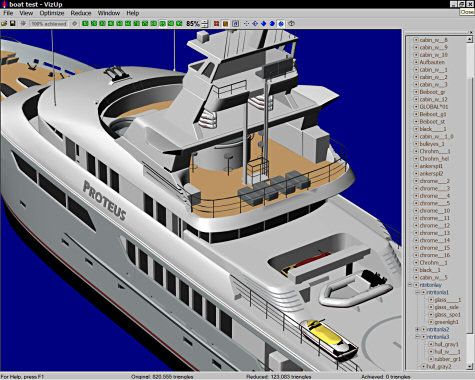
Task: Open the View menu
Action: [26, 13]
